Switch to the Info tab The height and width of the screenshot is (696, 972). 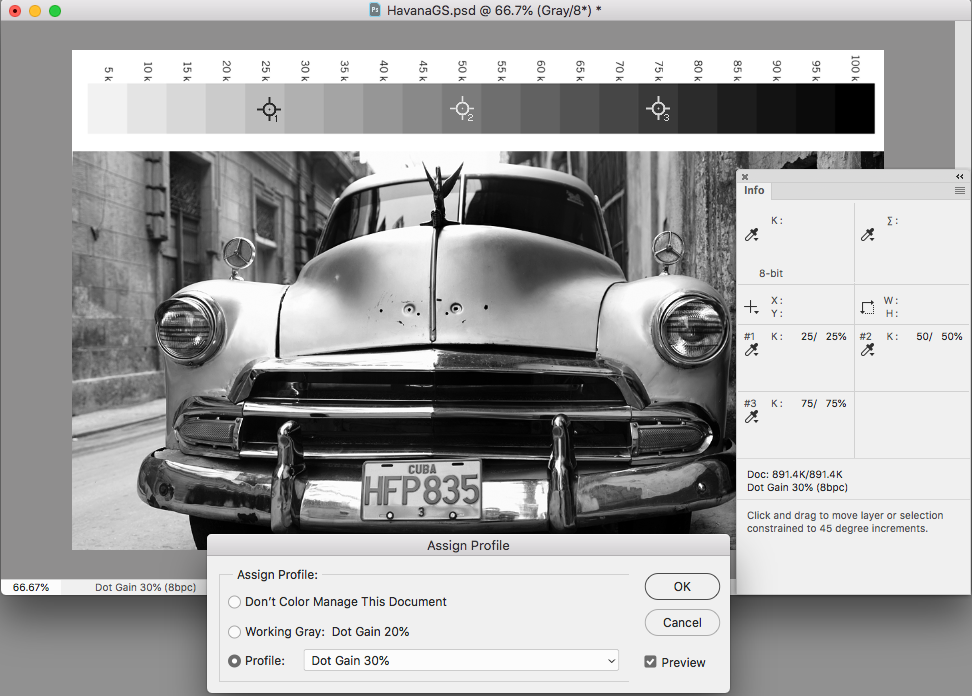click(x=754, y=190)
